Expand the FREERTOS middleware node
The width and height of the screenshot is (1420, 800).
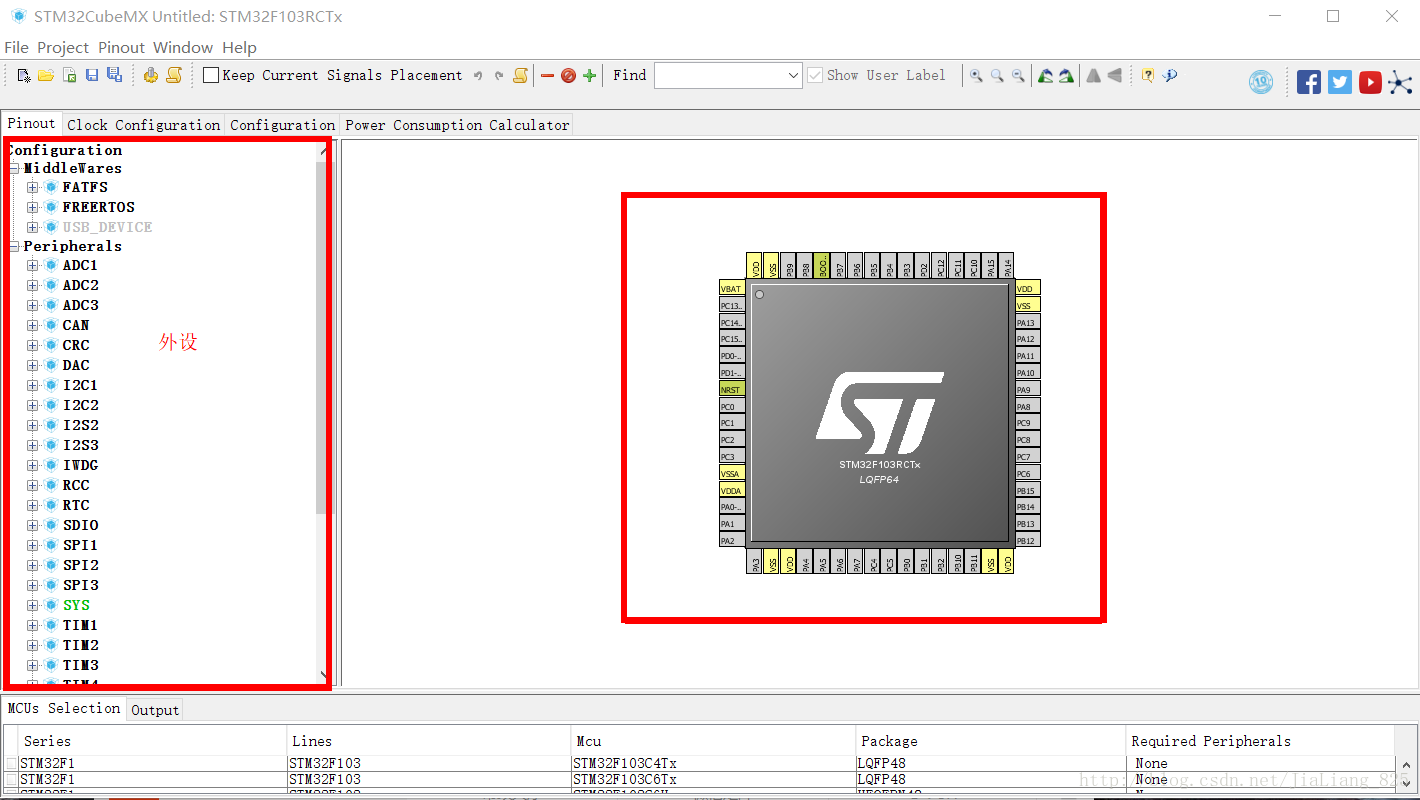(x=33, y=207)
